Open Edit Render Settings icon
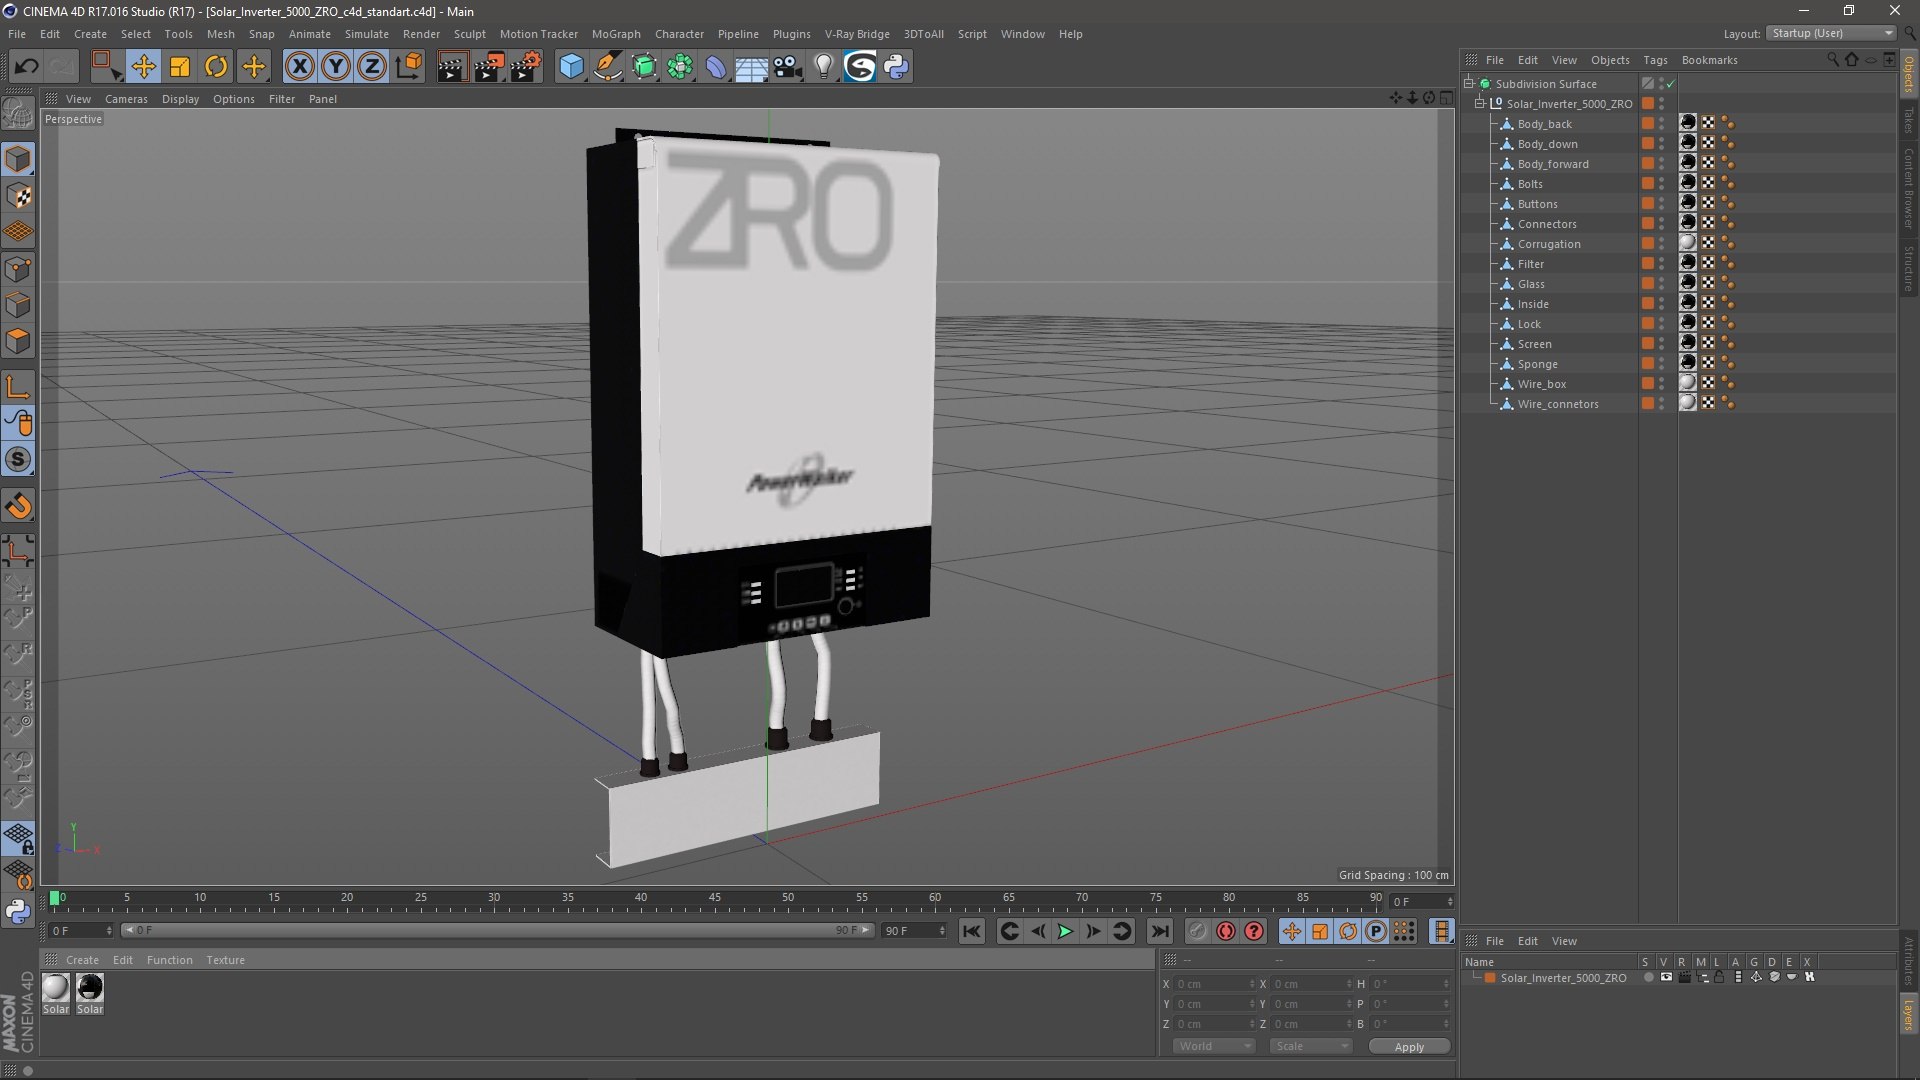 click(526, 67)
